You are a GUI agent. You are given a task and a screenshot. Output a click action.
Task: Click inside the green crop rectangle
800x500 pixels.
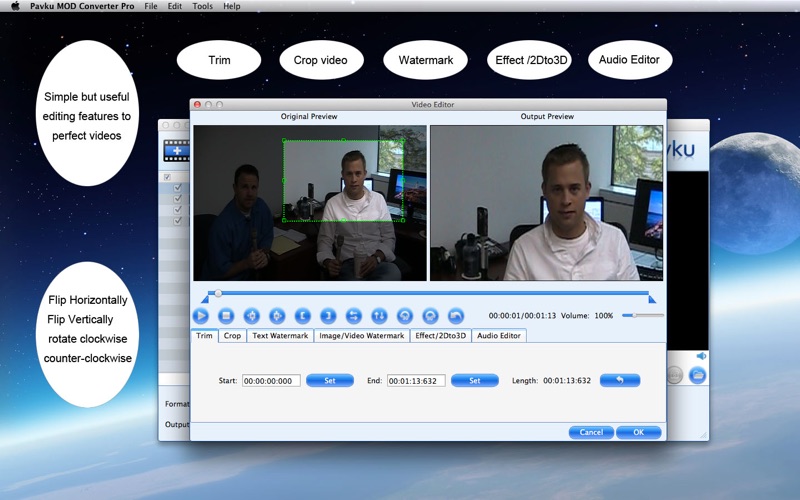[344, 180]
